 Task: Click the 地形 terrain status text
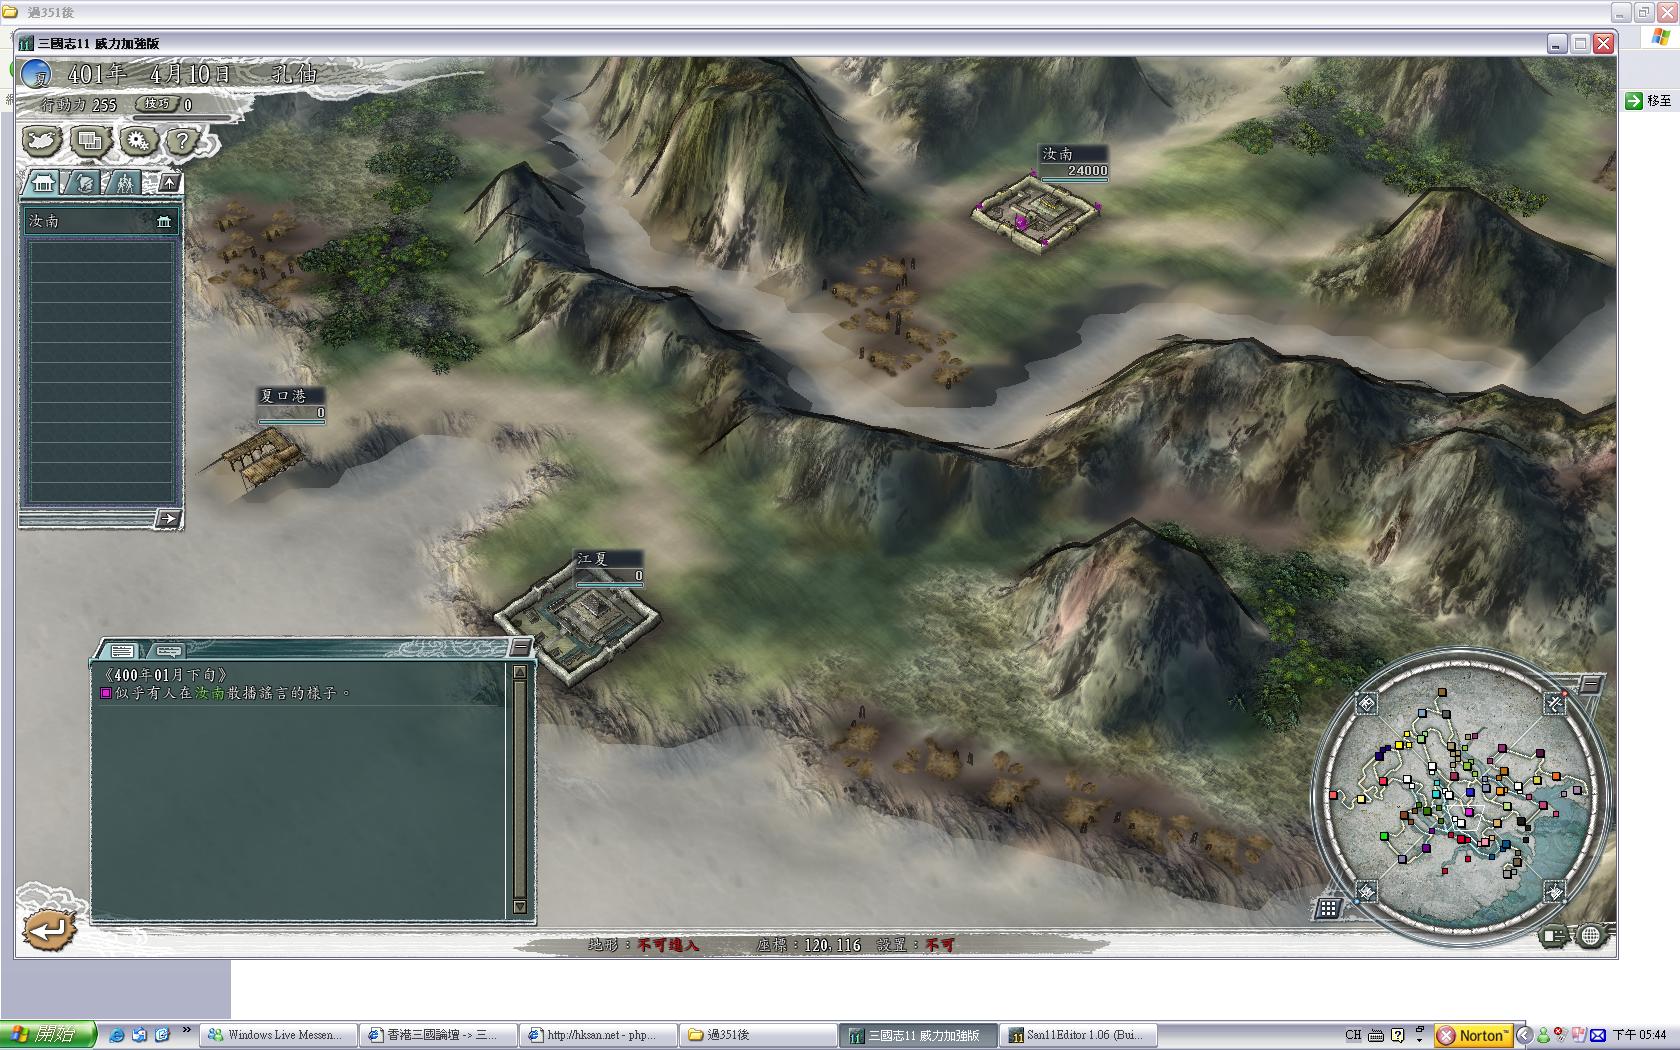coord(643,944)
